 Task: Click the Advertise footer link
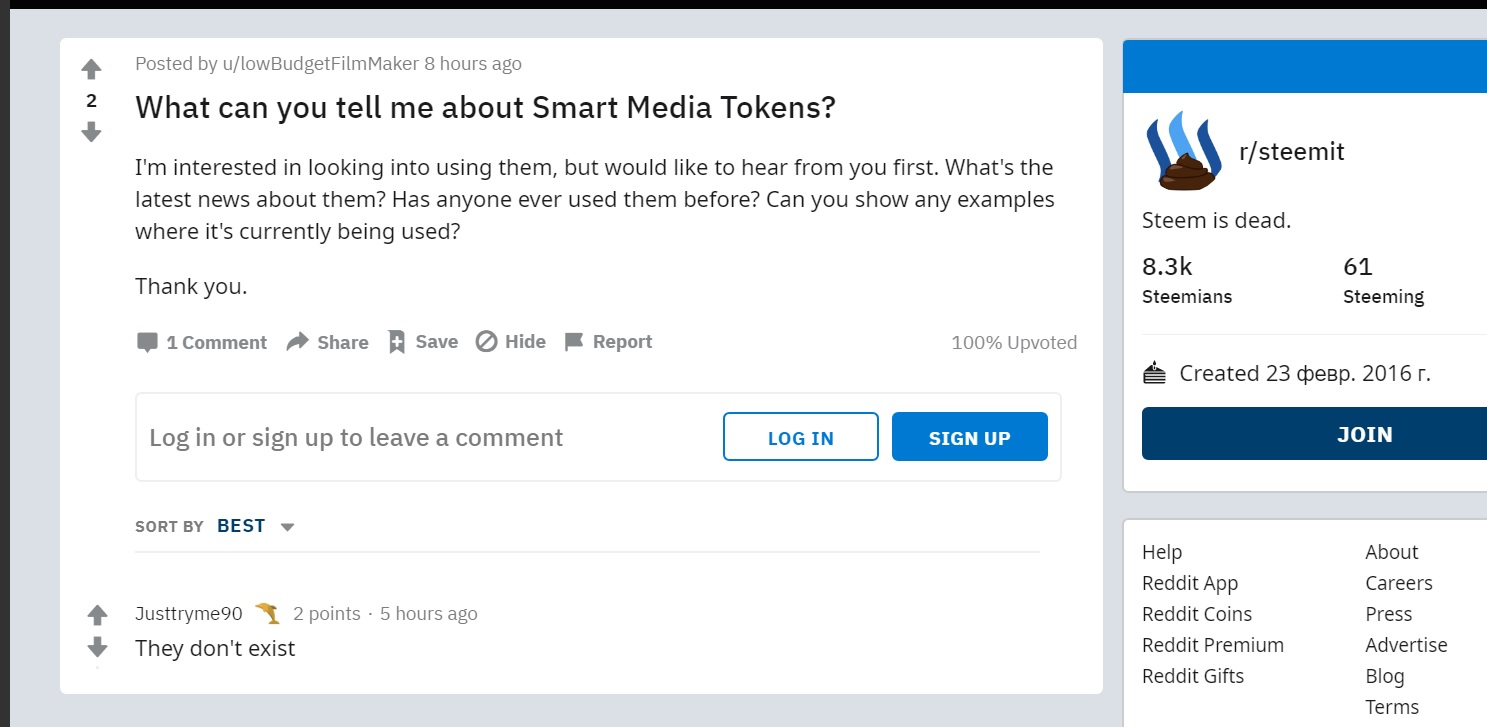click(x=1406, y=645)
